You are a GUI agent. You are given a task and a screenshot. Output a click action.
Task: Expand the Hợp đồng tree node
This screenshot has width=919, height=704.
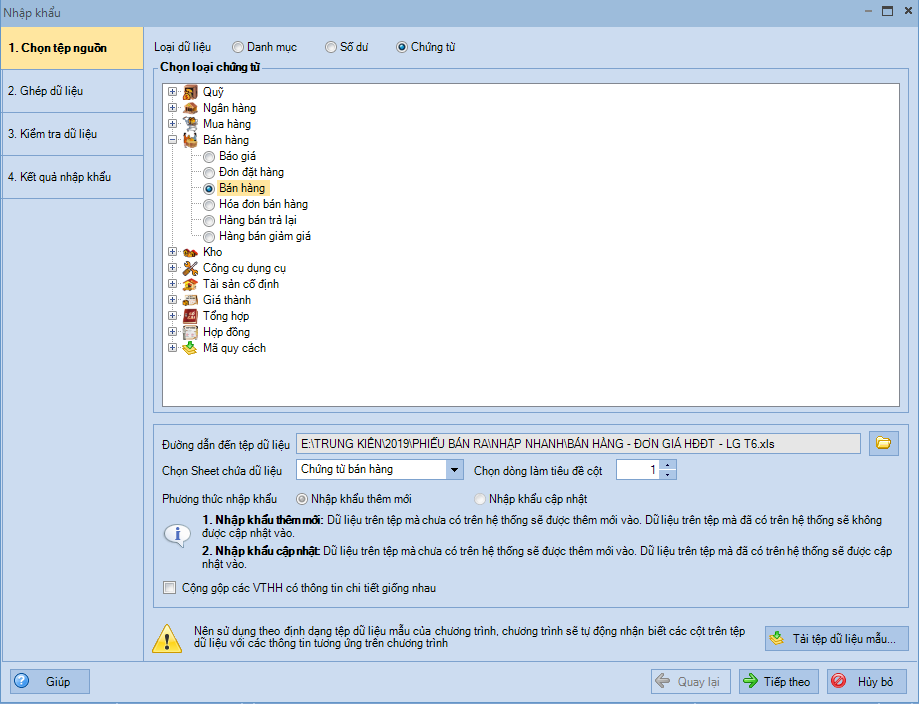tap(172, 332)
